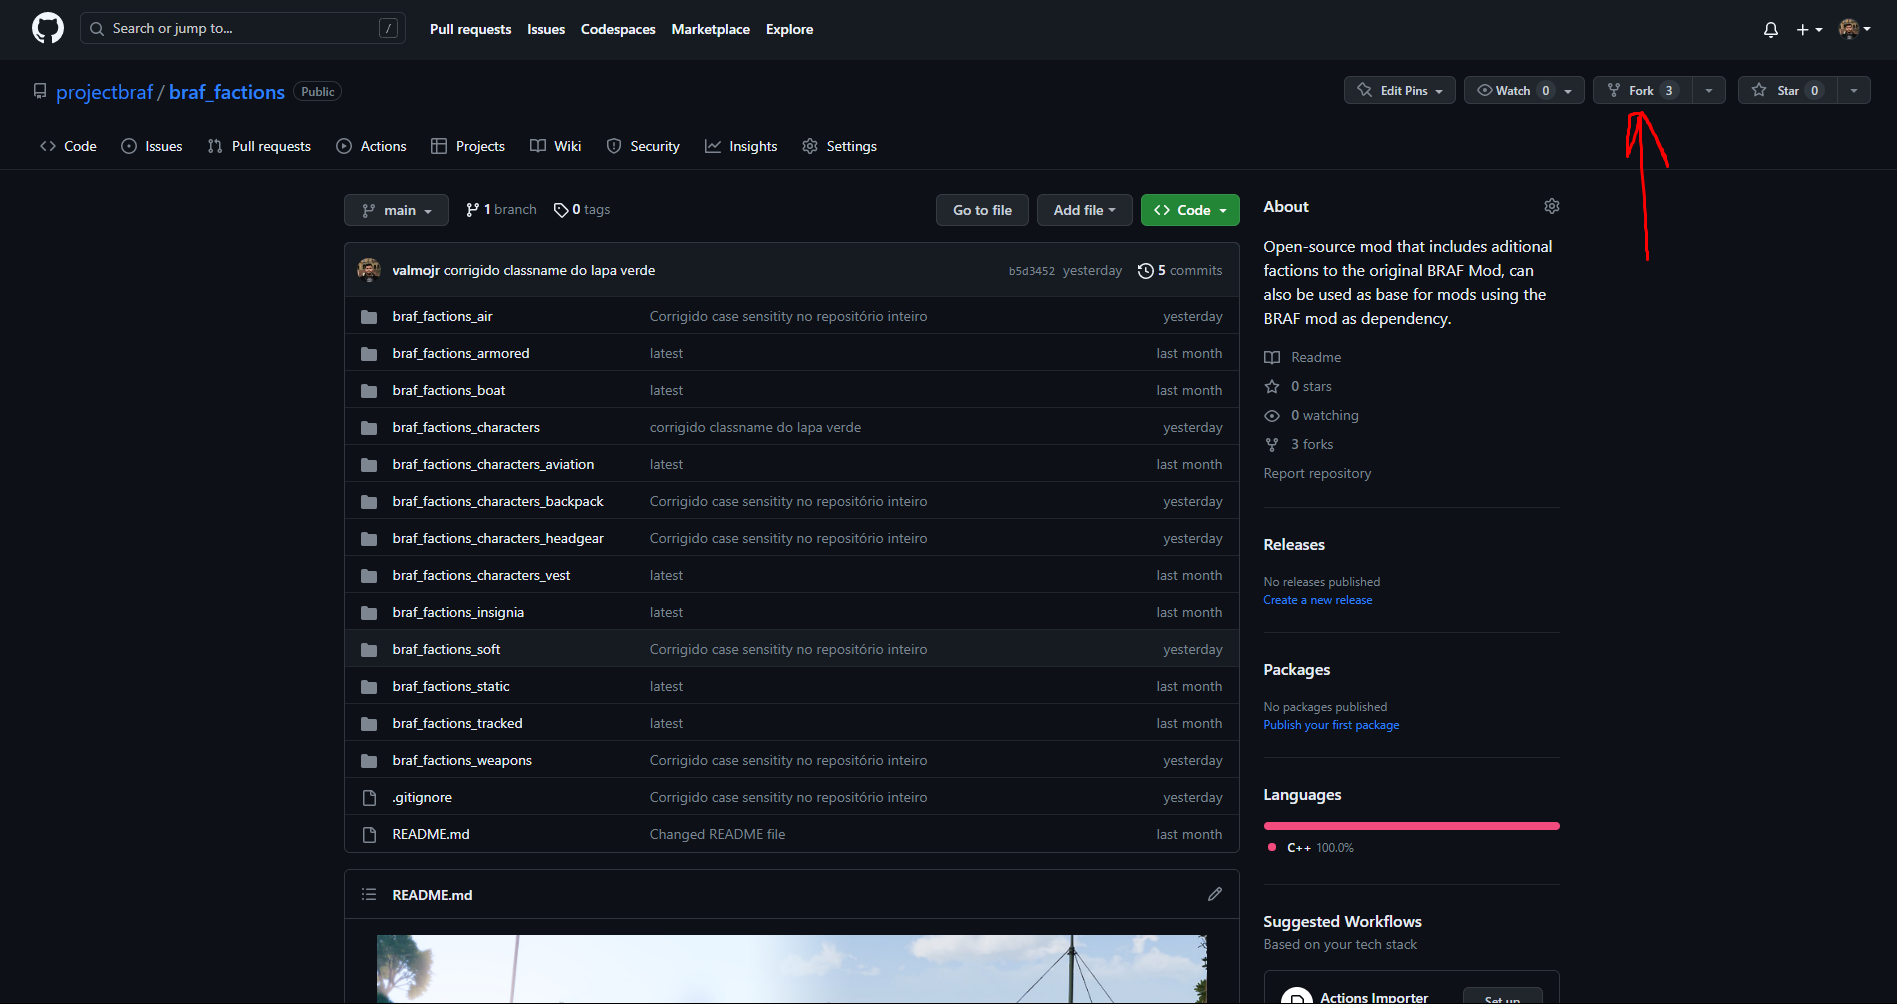Open the Security tab
Screen dimensions: 1897x1004
point(643,146)
